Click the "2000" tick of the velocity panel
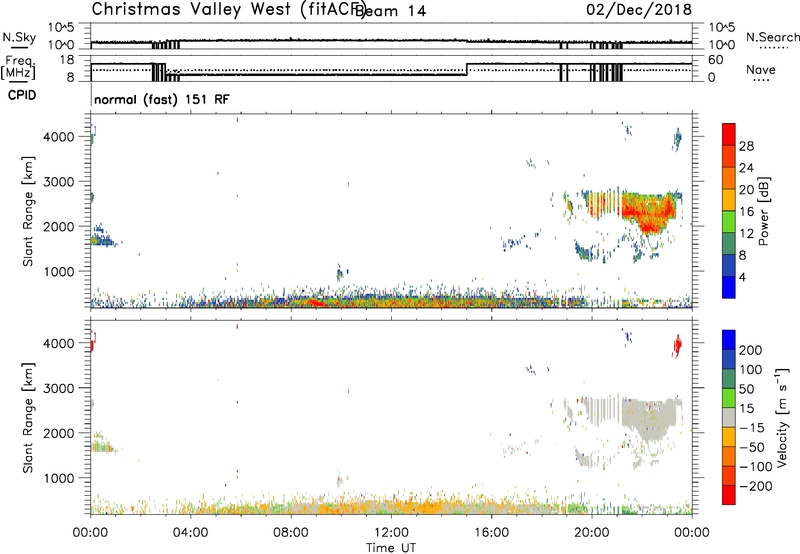This screenshot has width=800, height=554. [58, 433]
